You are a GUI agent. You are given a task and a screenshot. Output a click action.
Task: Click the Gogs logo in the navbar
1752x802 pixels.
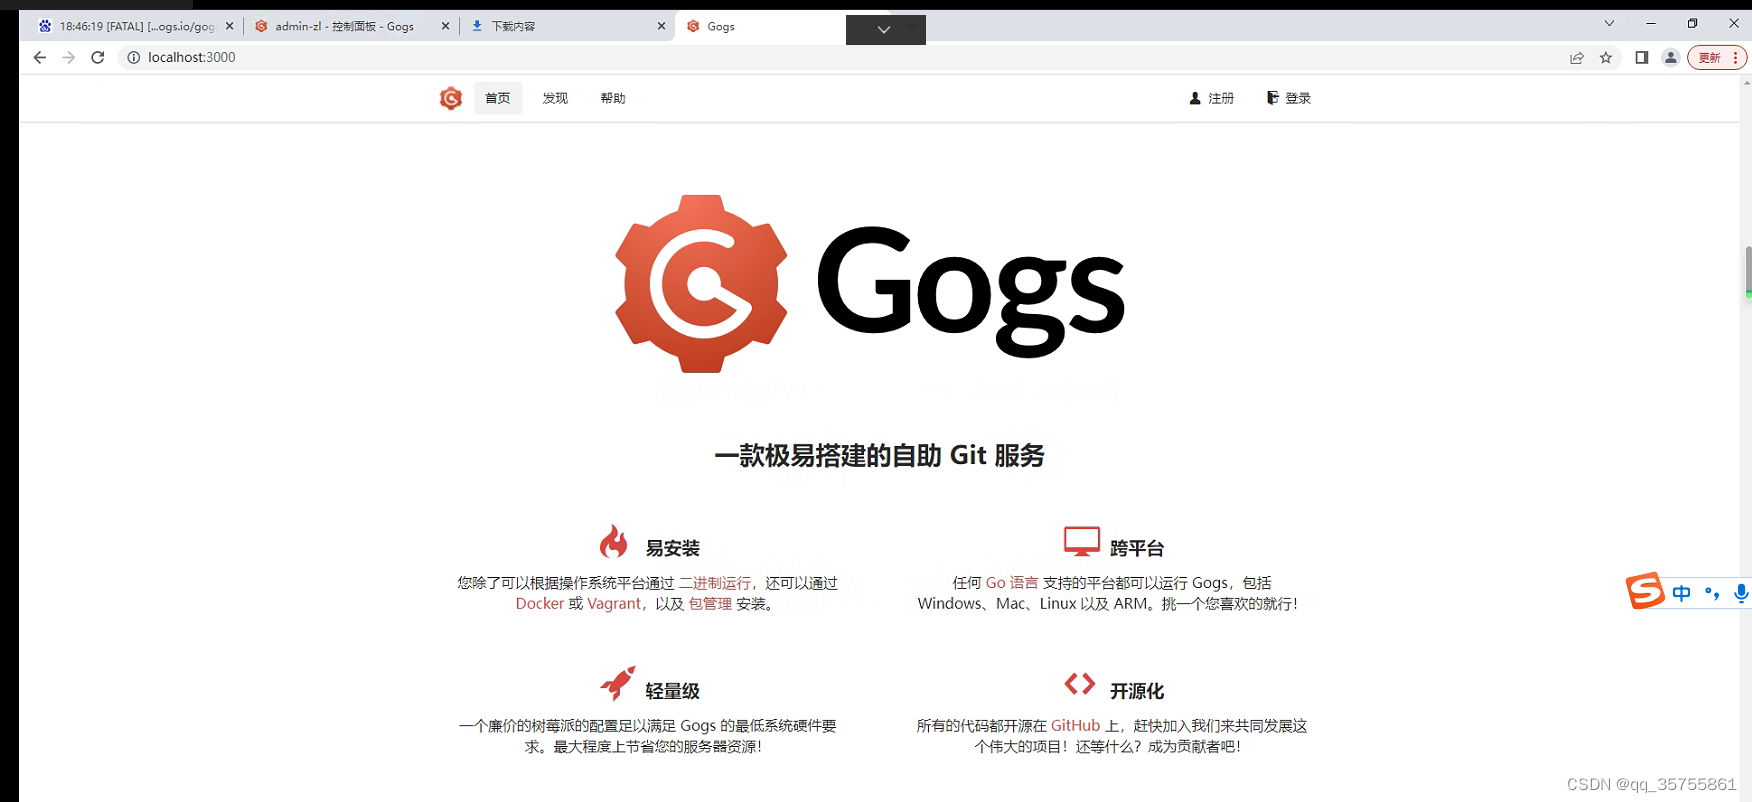(x=451, y=98)
